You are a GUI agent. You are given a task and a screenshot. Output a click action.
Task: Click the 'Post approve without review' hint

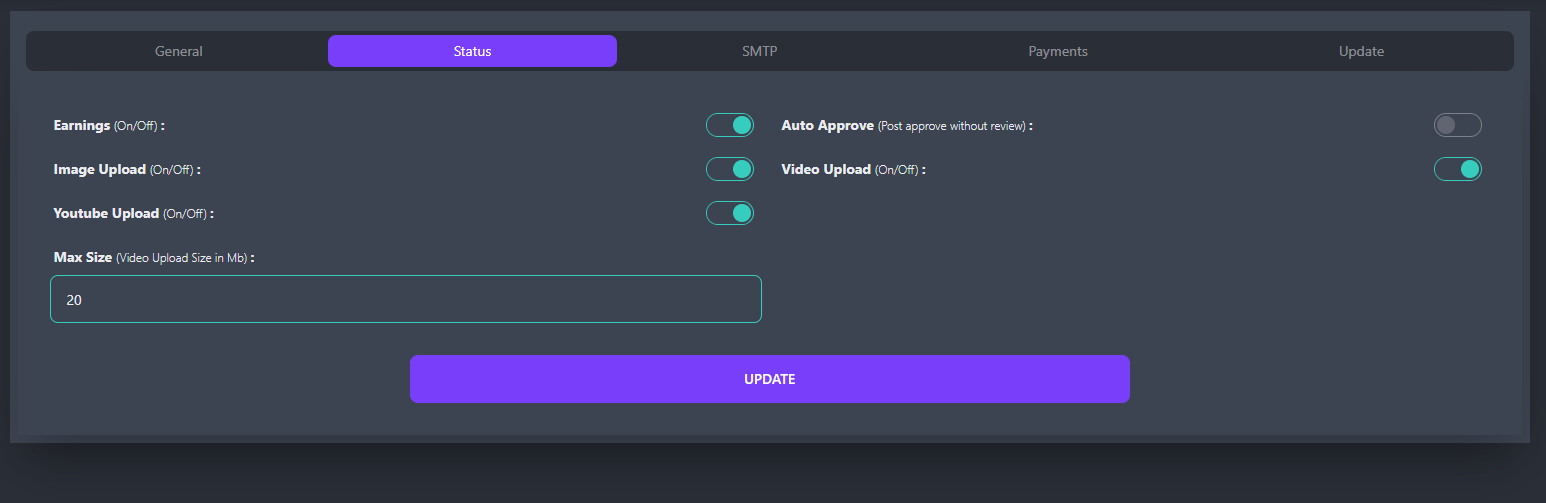tap(952, 127)
